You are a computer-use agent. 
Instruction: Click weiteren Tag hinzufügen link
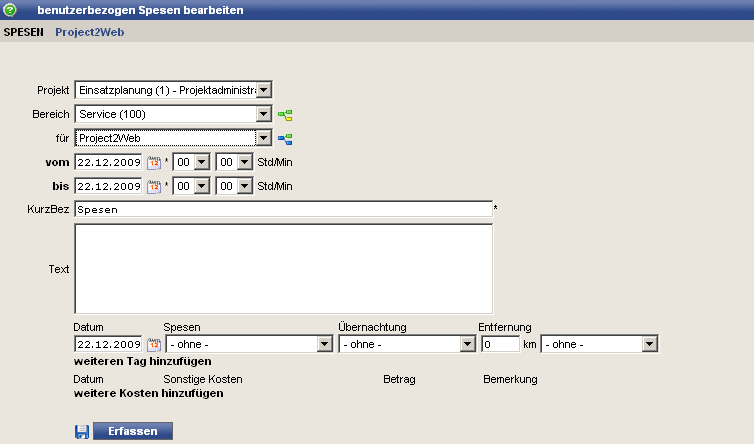pyautogui.click(x=142, y=361)
